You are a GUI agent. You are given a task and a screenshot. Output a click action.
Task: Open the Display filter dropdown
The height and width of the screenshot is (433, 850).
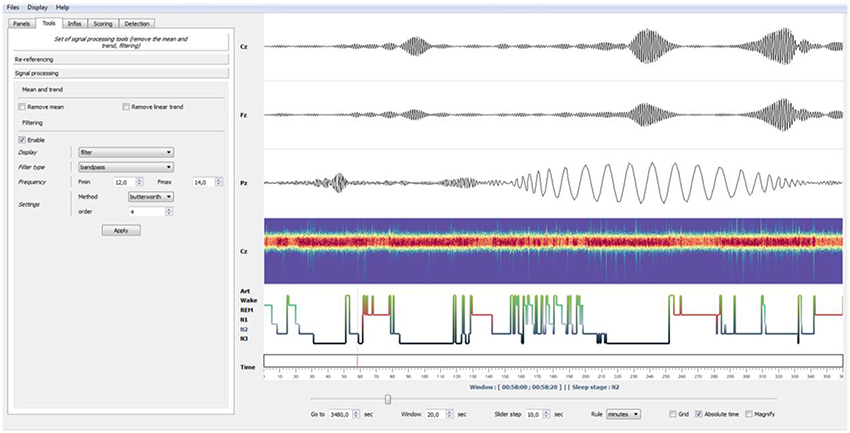click(x=126, y=152)
